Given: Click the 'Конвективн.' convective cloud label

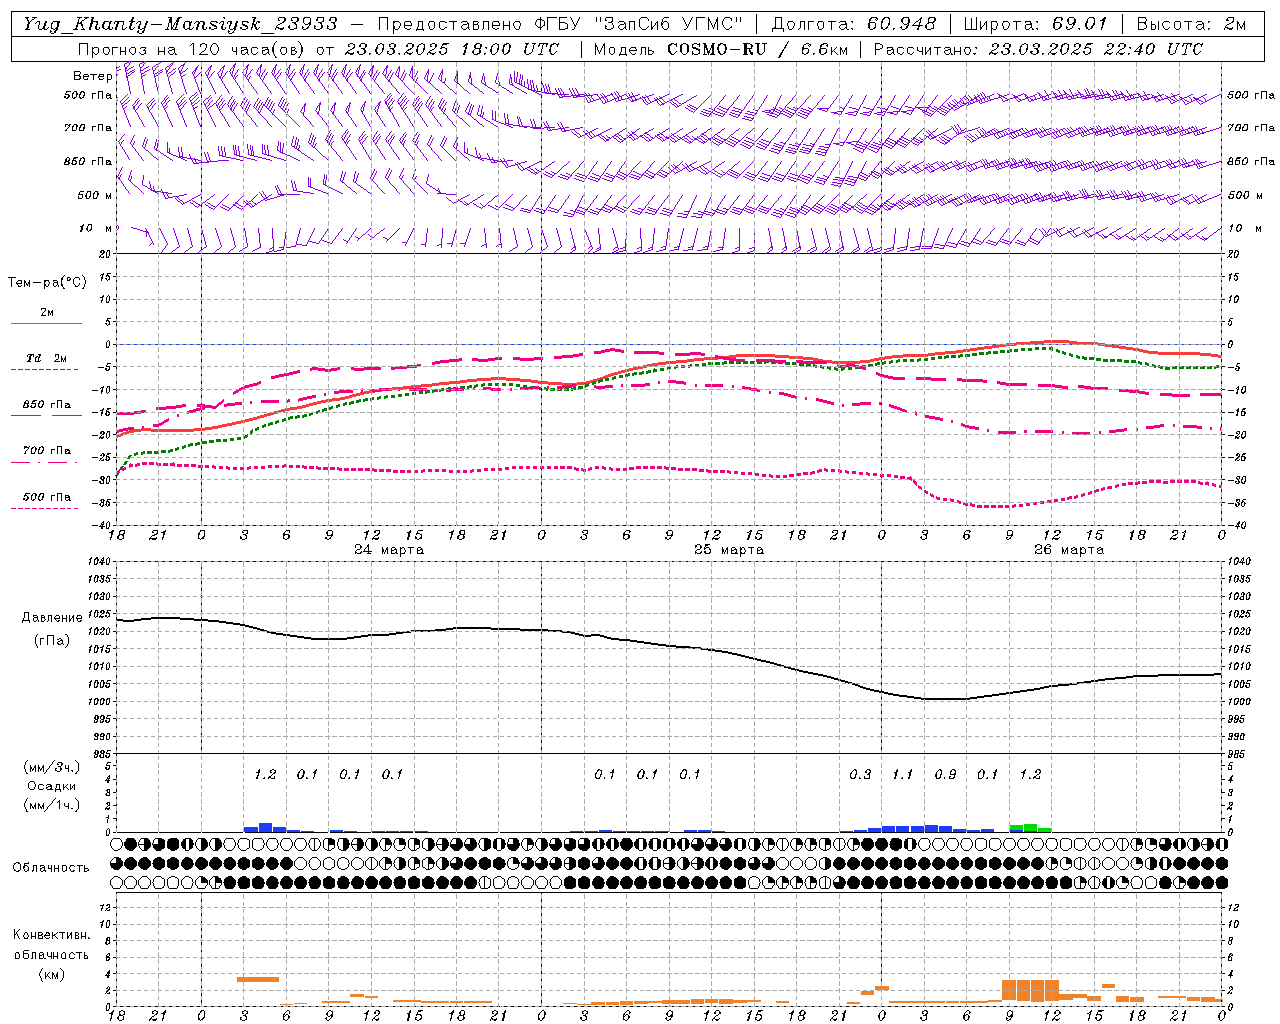Looking at the screenshot, I should 52,935.
